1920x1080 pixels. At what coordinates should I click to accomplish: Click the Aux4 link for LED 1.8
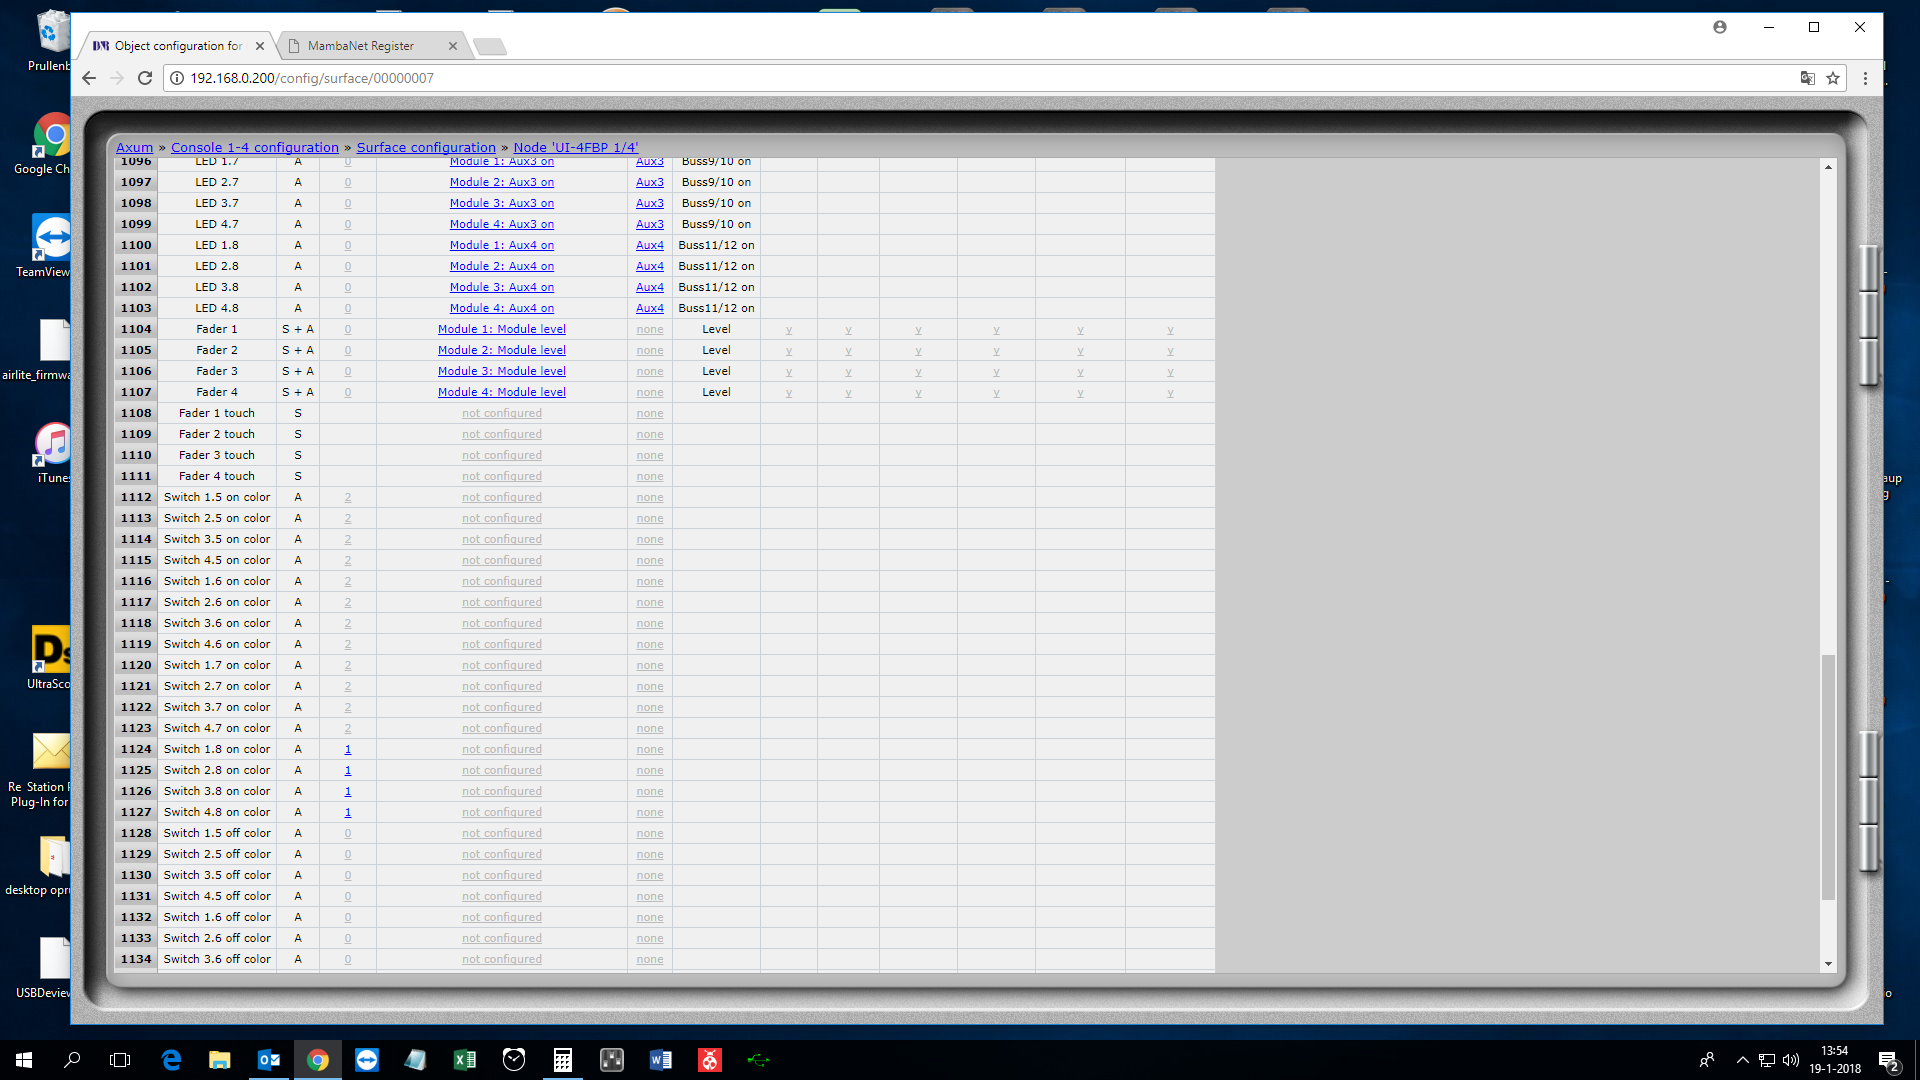tap(649, 245)
